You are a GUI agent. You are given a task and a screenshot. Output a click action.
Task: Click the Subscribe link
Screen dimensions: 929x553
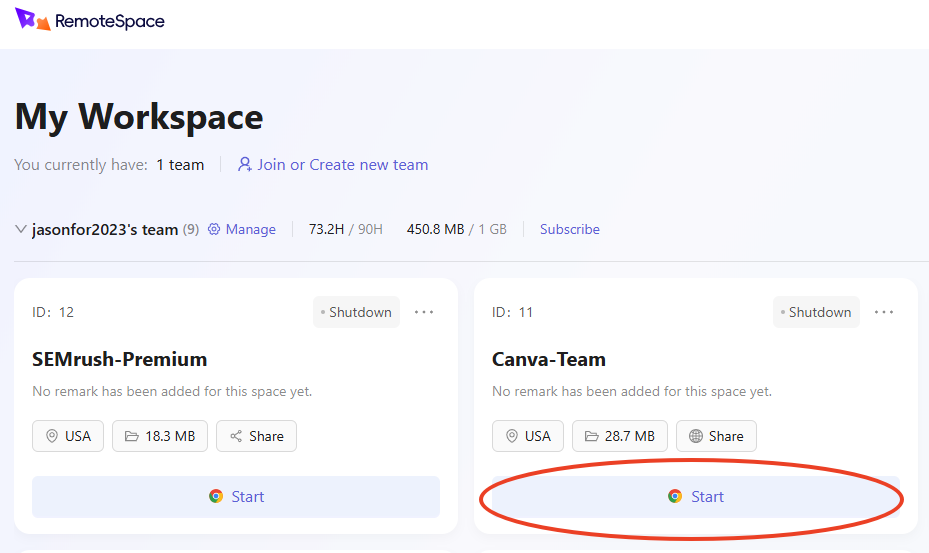point(569,229)
